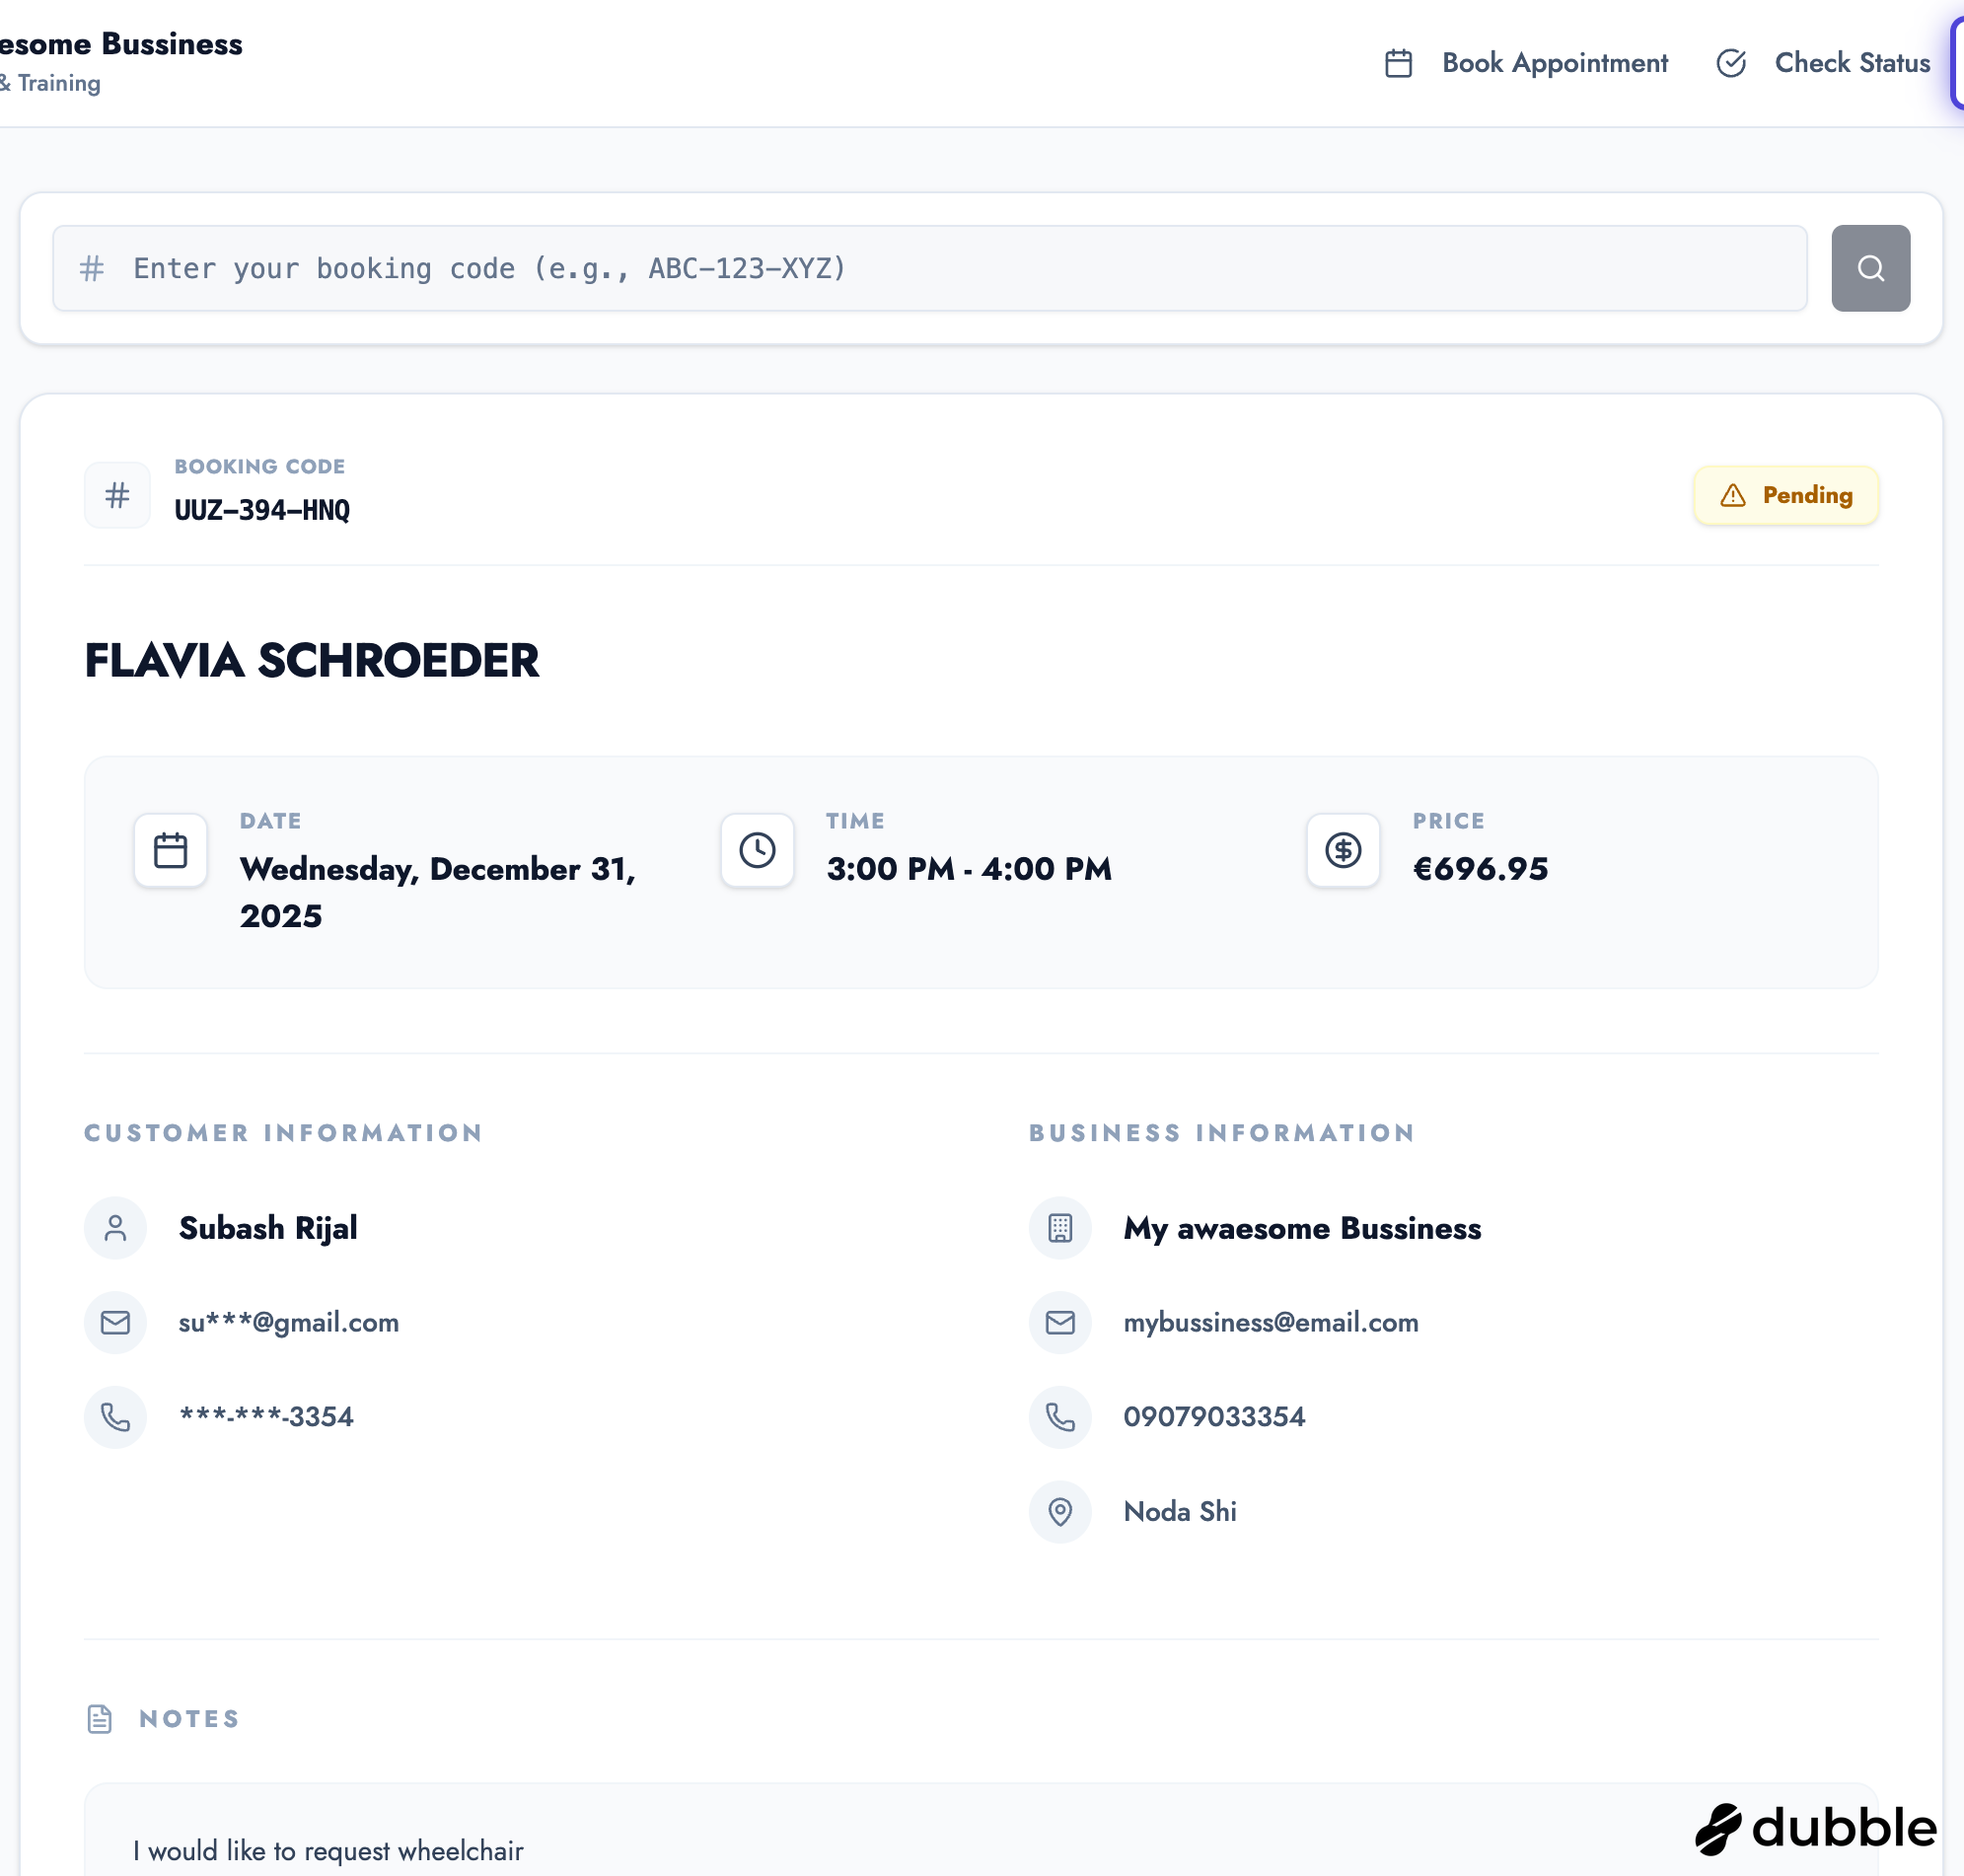Click the checkmark icon next to Check Status

[1732, 63]
